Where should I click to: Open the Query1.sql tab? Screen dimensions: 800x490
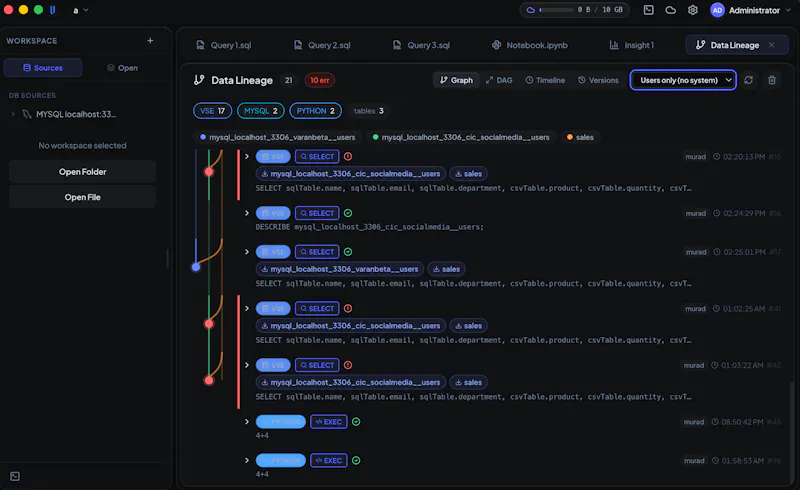point(224,45)
